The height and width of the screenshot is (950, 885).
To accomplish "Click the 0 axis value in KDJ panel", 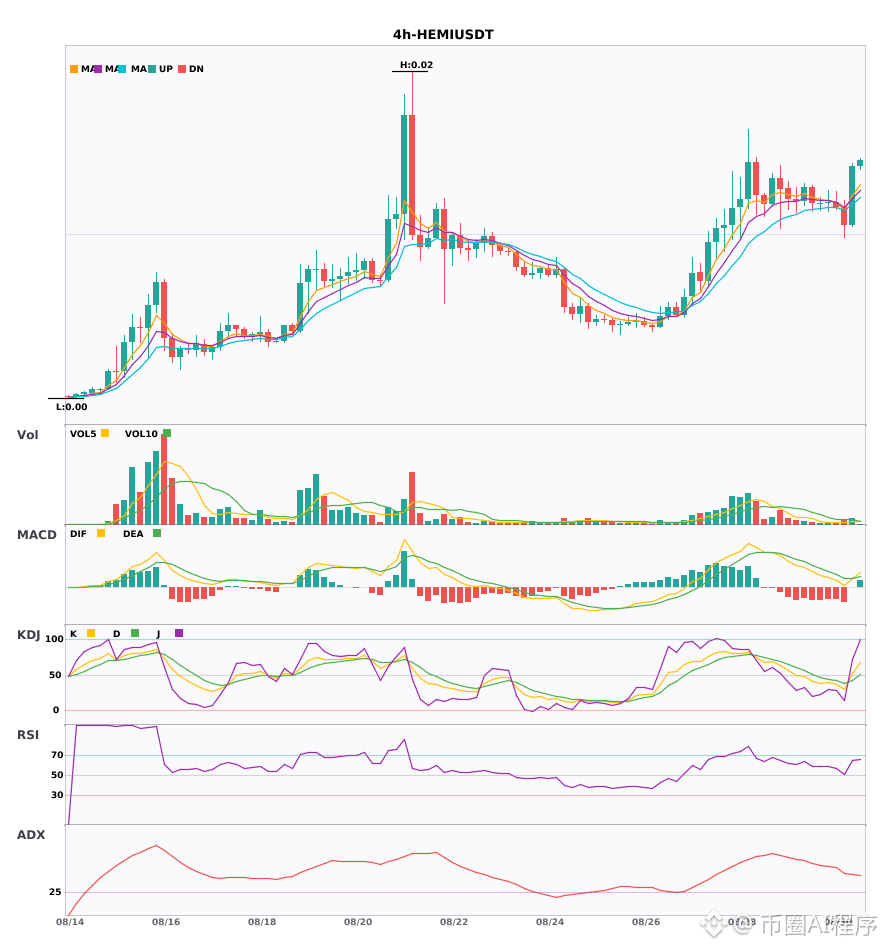I will click(56, 710).
